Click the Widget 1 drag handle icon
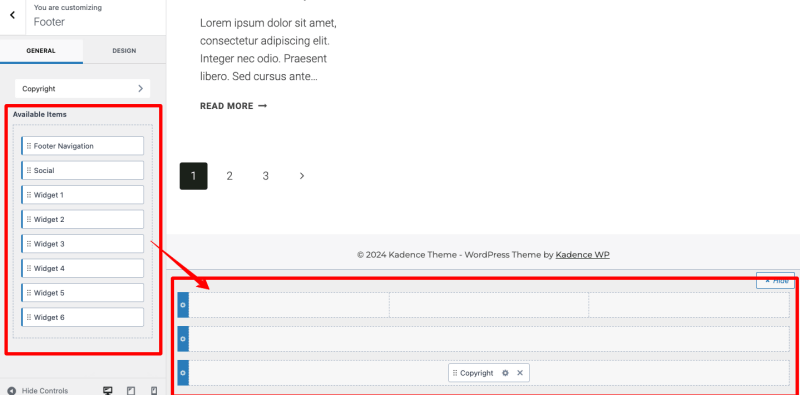Viewport: 800px width, 395px height. (29, 195)
